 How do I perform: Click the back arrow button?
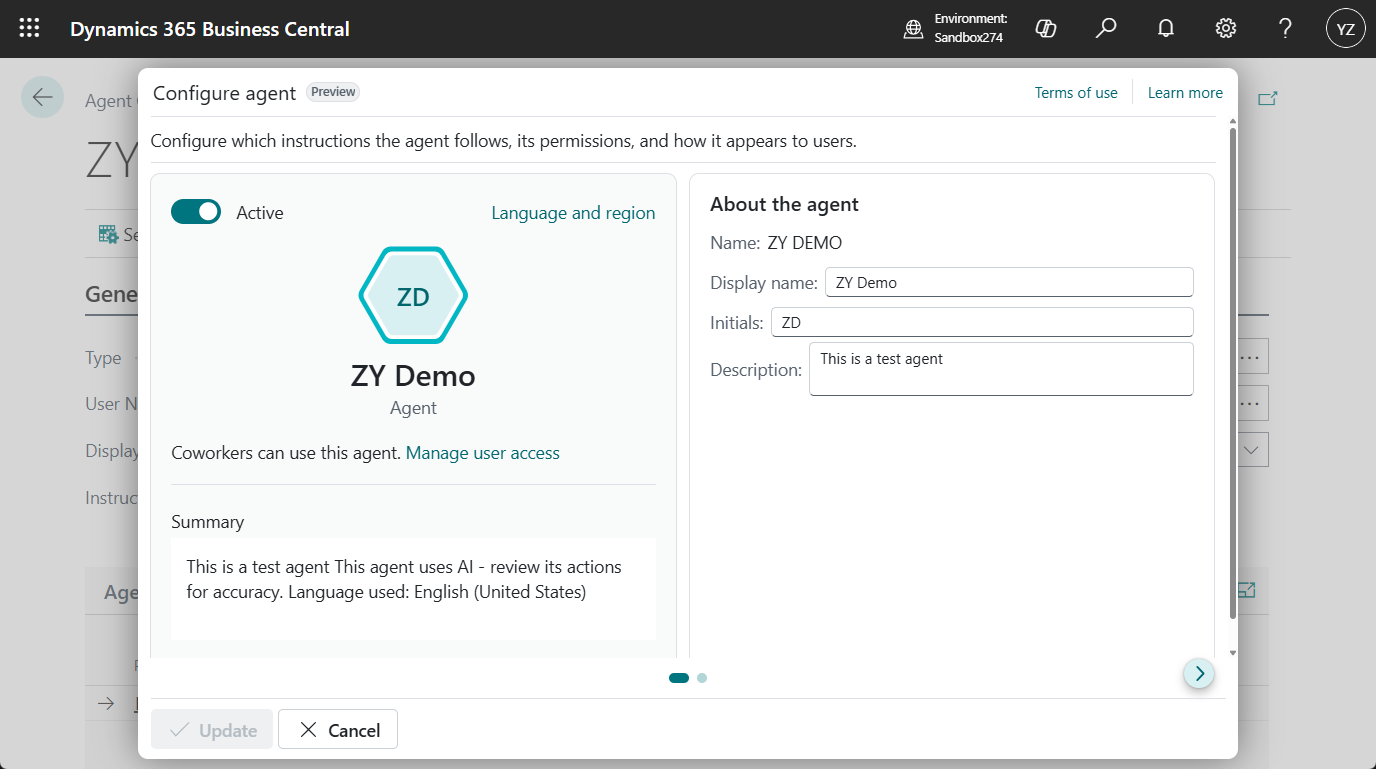pyautogui.click(x=42, y=97)
